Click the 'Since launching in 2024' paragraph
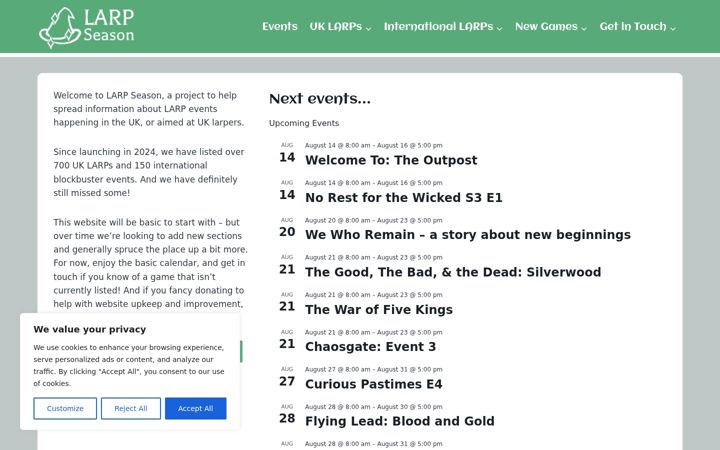 coord(149,172)
